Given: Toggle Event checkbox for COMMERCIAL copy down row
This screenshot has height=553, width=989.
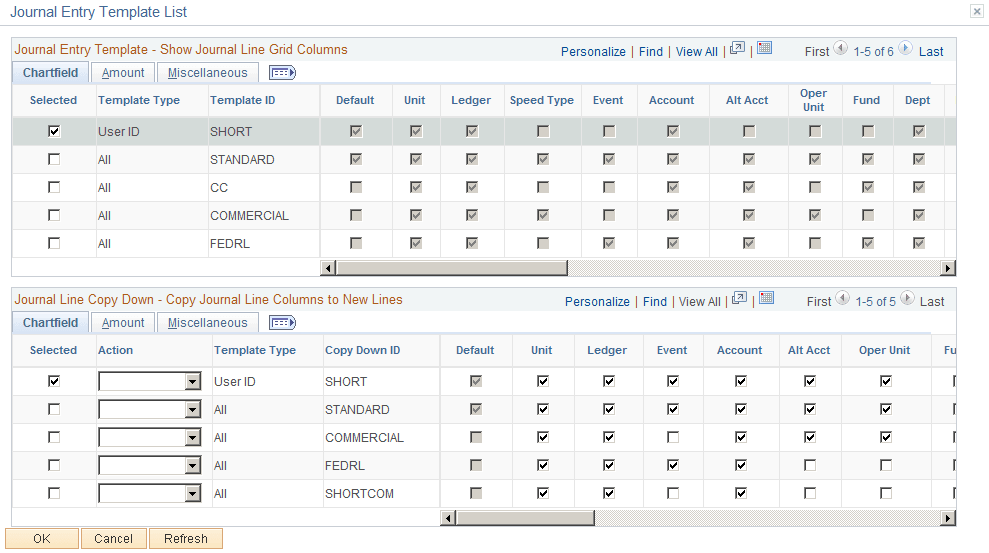Looking at the screenshot, I should (673, 437).
